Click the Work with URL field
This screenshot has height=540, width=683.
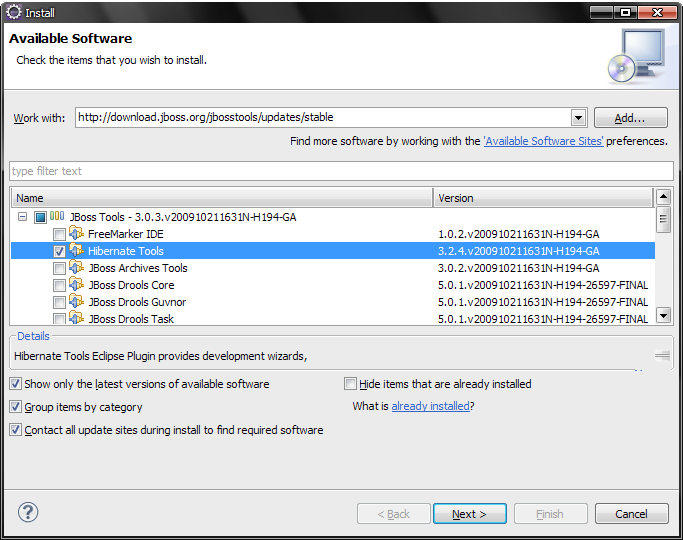pyautogui.click(x=322, y=118)
